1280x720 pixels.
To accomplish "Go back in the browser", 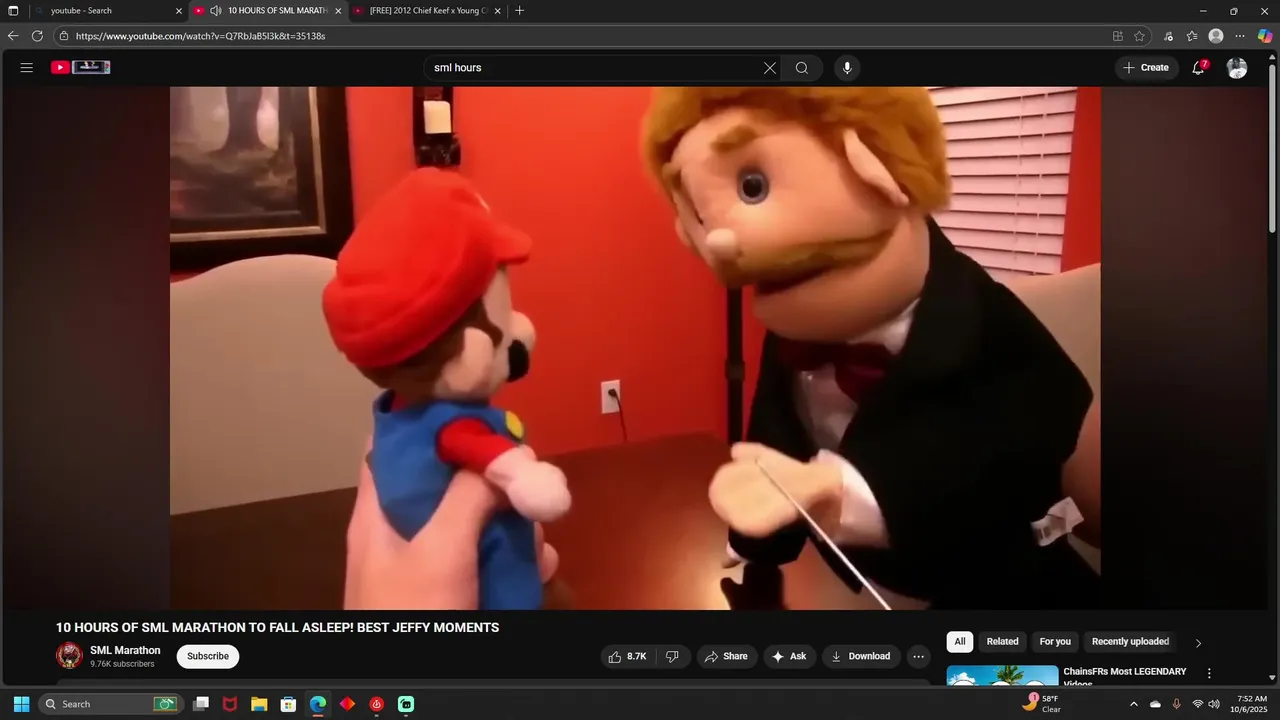I will [13, 36].
